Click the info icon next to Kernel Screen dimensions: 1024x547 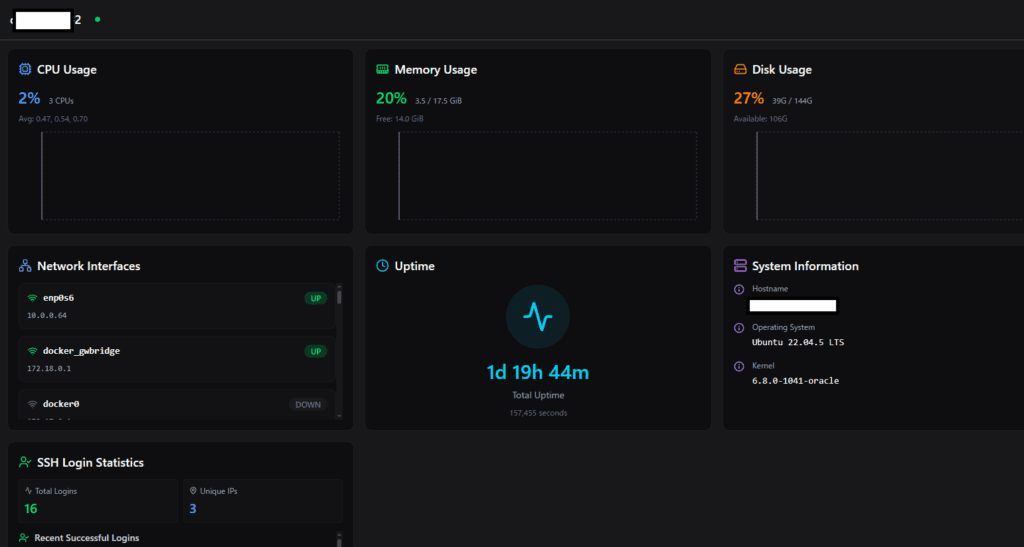click(739, 366)
